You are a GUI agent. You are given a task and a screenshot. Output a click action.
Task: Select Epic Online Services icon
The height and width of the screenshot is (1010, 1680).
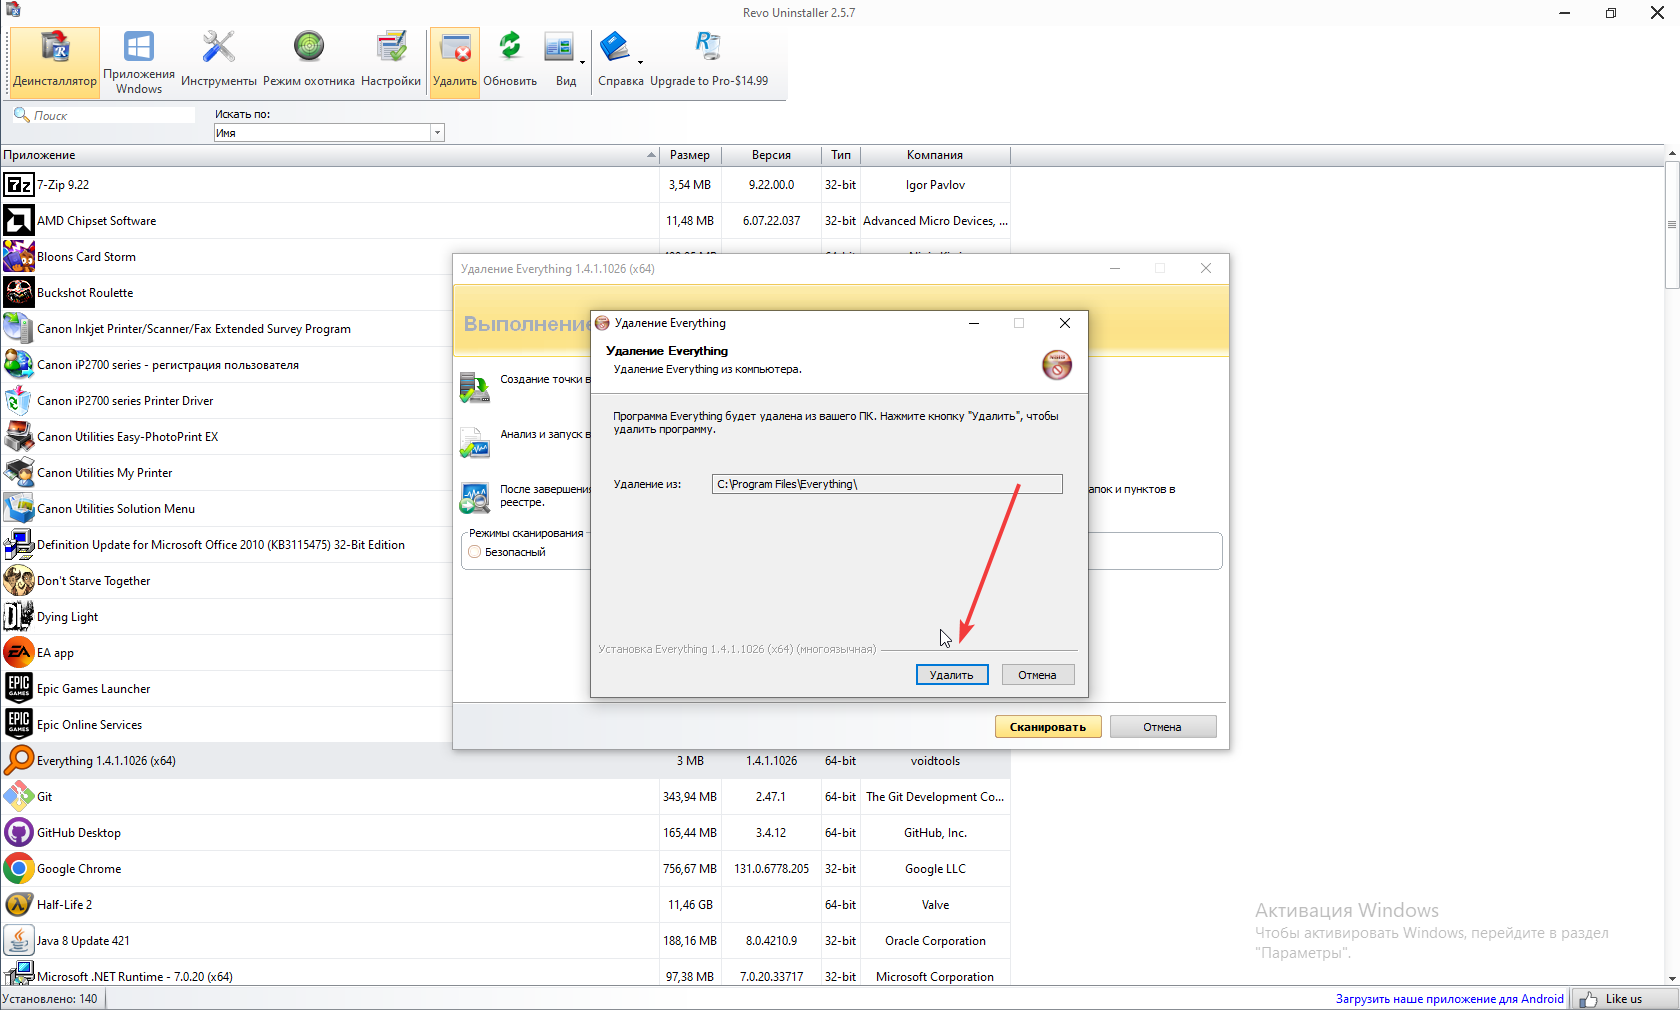click(18, 725)
